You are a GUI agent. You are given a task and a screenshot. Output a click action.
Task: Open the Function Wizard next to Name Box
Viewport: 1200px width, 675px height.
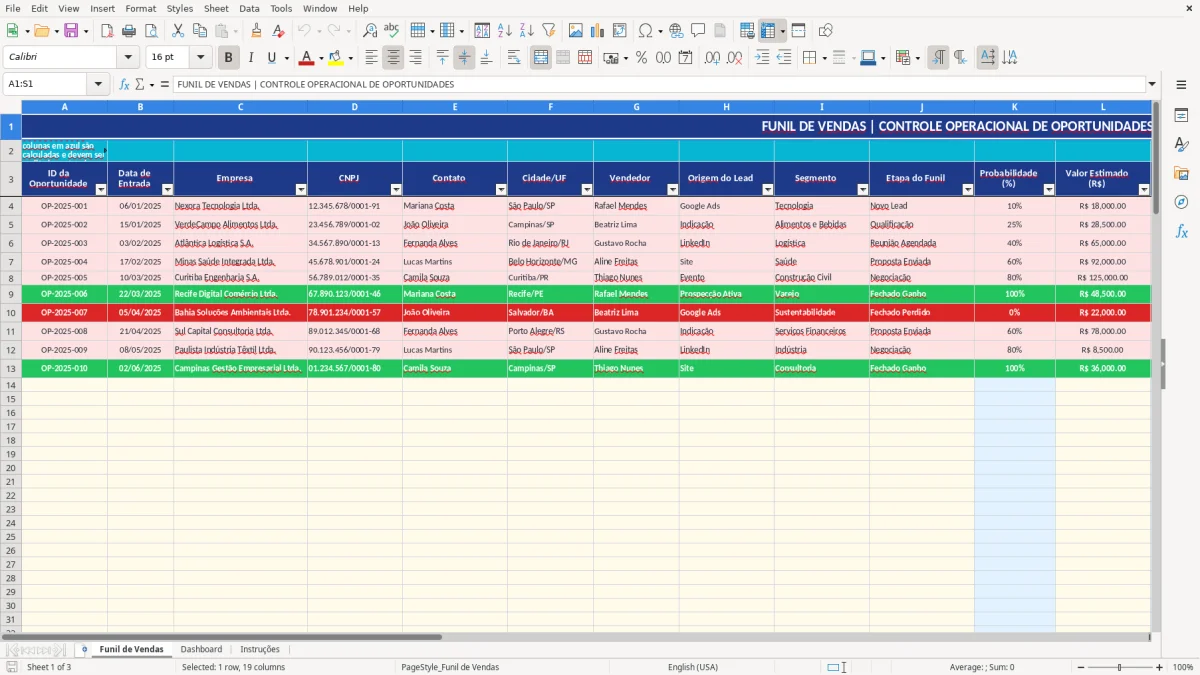[x=124, y=84]
